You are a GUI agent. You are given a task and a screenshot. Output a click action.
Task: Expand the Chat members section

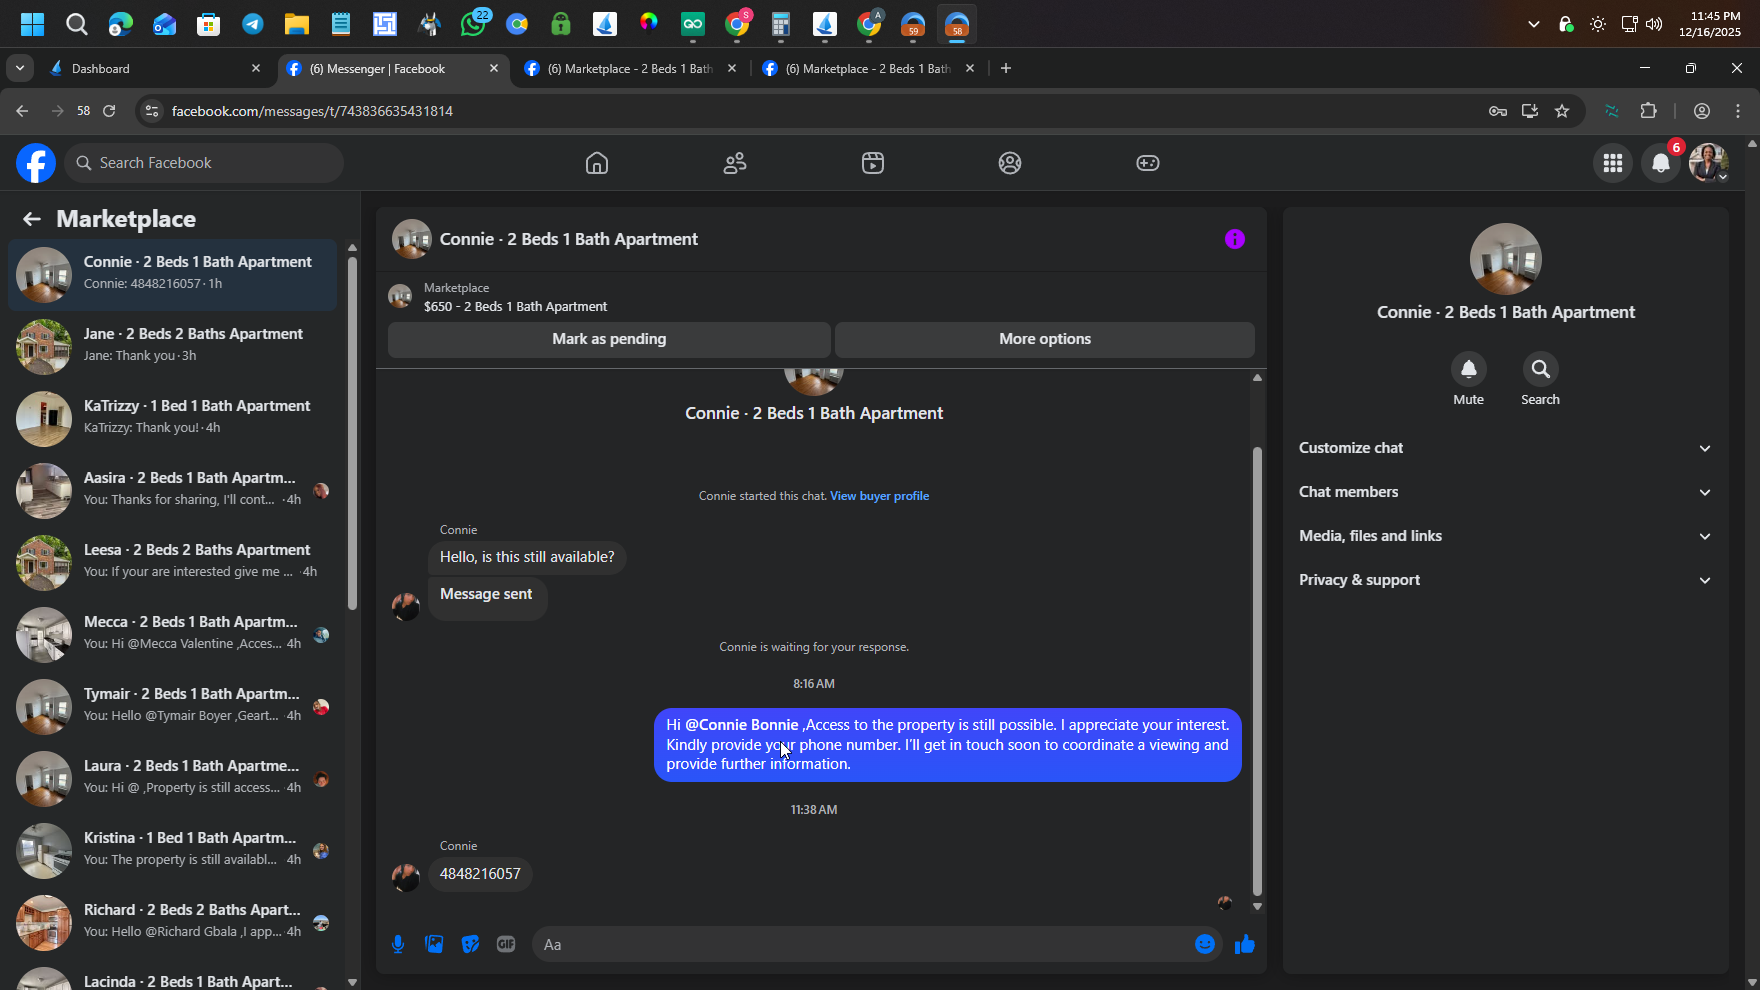click(1505, 492)
